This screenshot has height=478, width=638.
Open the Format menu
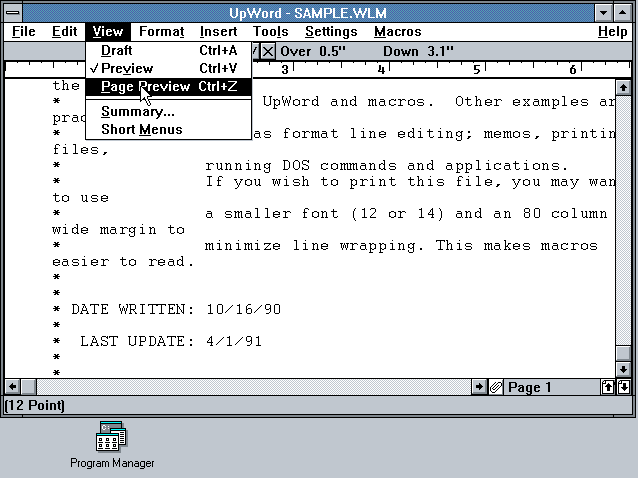[162, 32]
